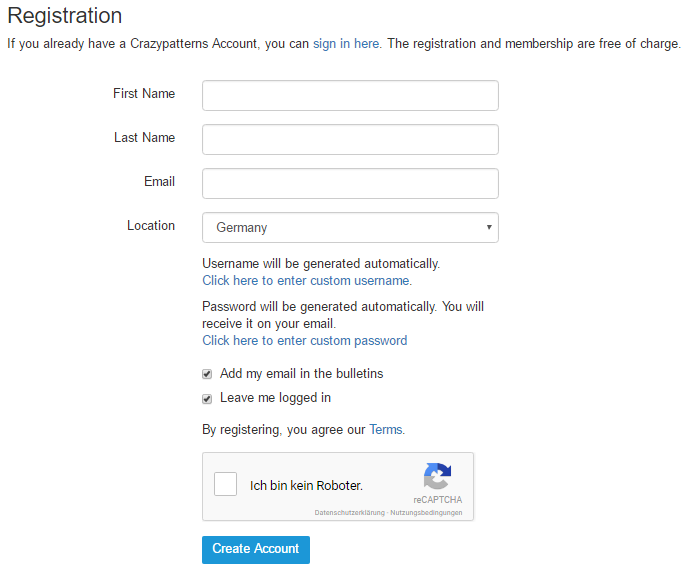
Task: Click the Location dropdown arrow
Action: coord(489,227)
